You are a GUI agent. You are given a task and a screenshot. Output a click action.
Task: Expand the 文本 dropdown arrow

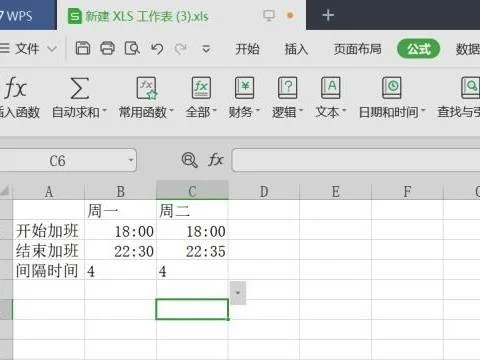point(344,110)
